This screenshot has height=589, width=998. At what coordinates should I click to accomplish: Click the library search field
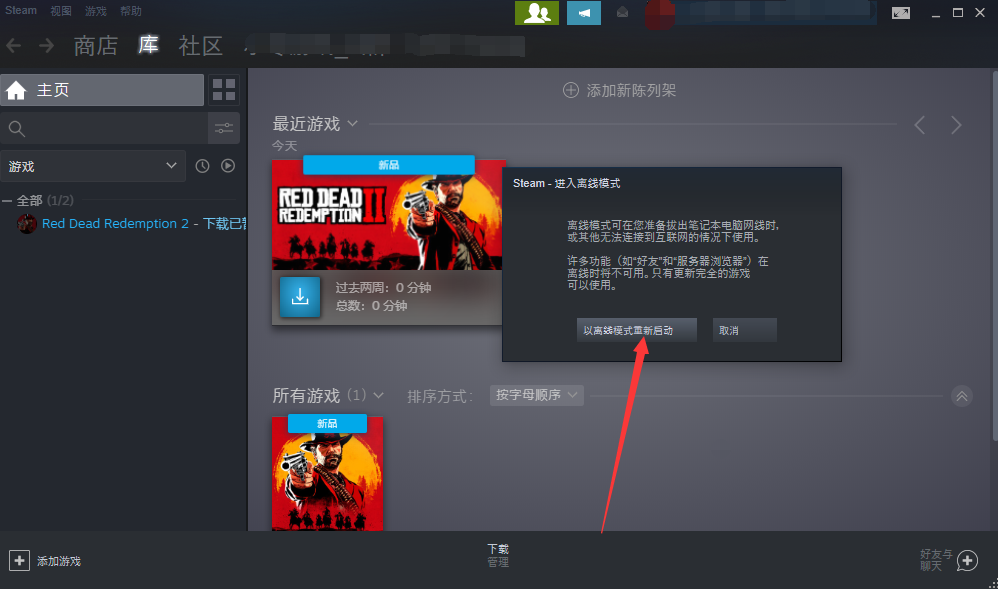104,129
